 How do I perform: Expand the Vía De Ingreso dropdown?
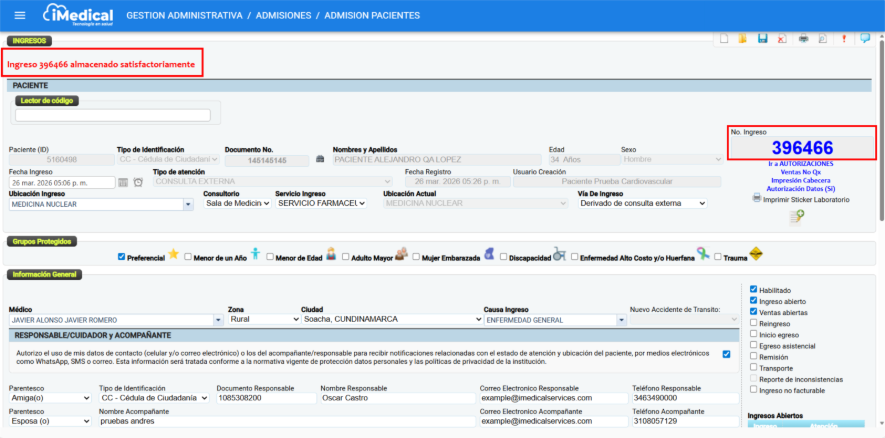click(x=642, y=203)
